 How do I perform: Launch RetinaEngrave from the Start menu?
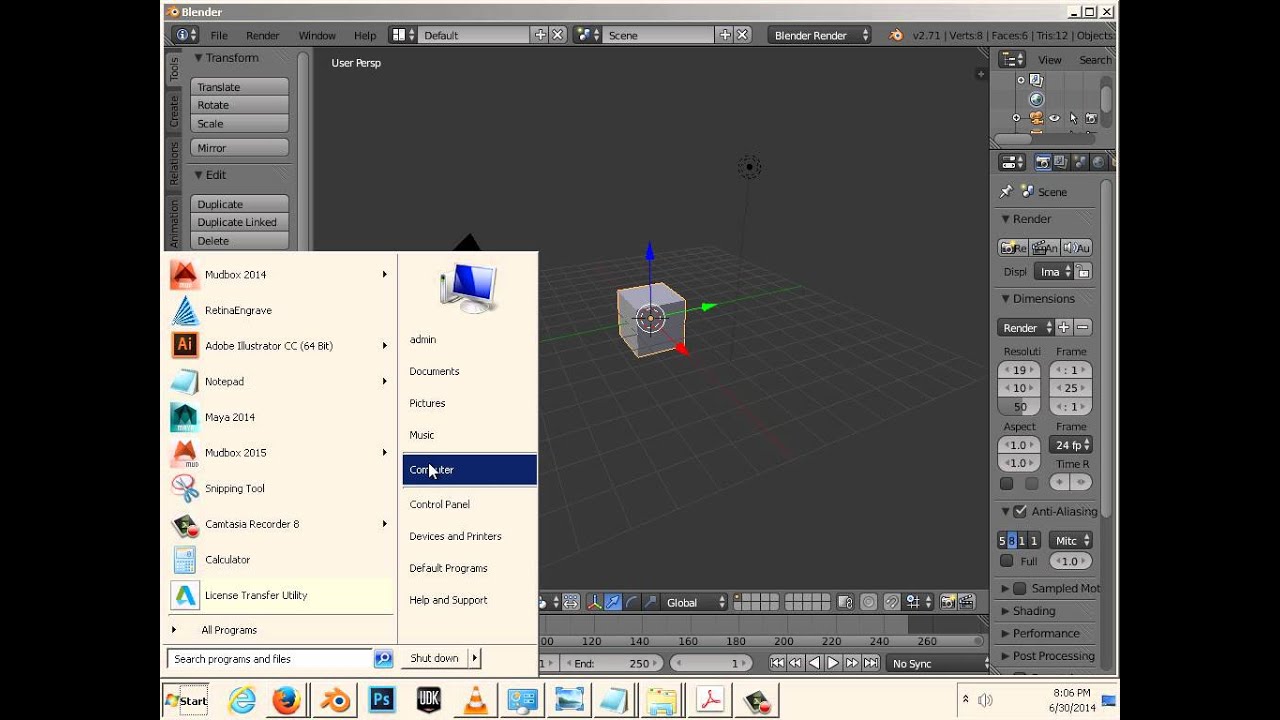pyautogui.click(x=280, y=310)
